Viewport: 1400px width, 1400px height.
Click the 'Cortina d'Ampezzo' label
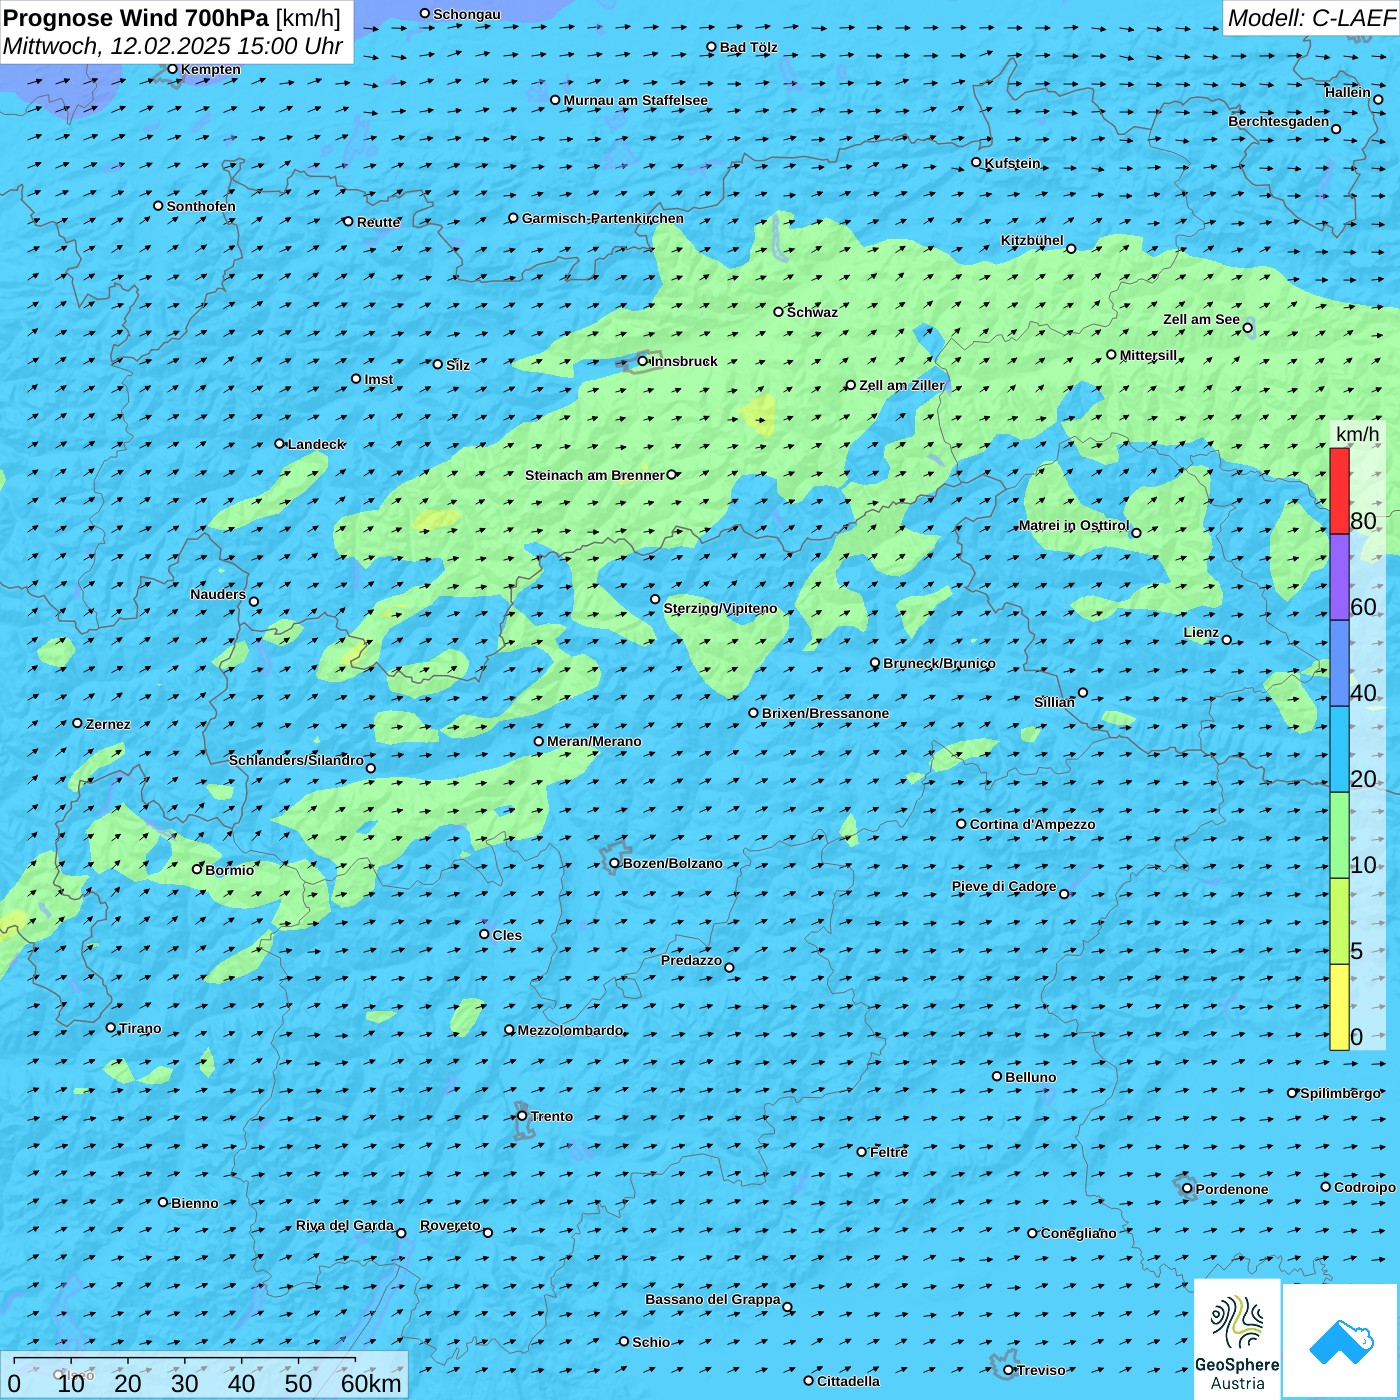[1033, 824]
